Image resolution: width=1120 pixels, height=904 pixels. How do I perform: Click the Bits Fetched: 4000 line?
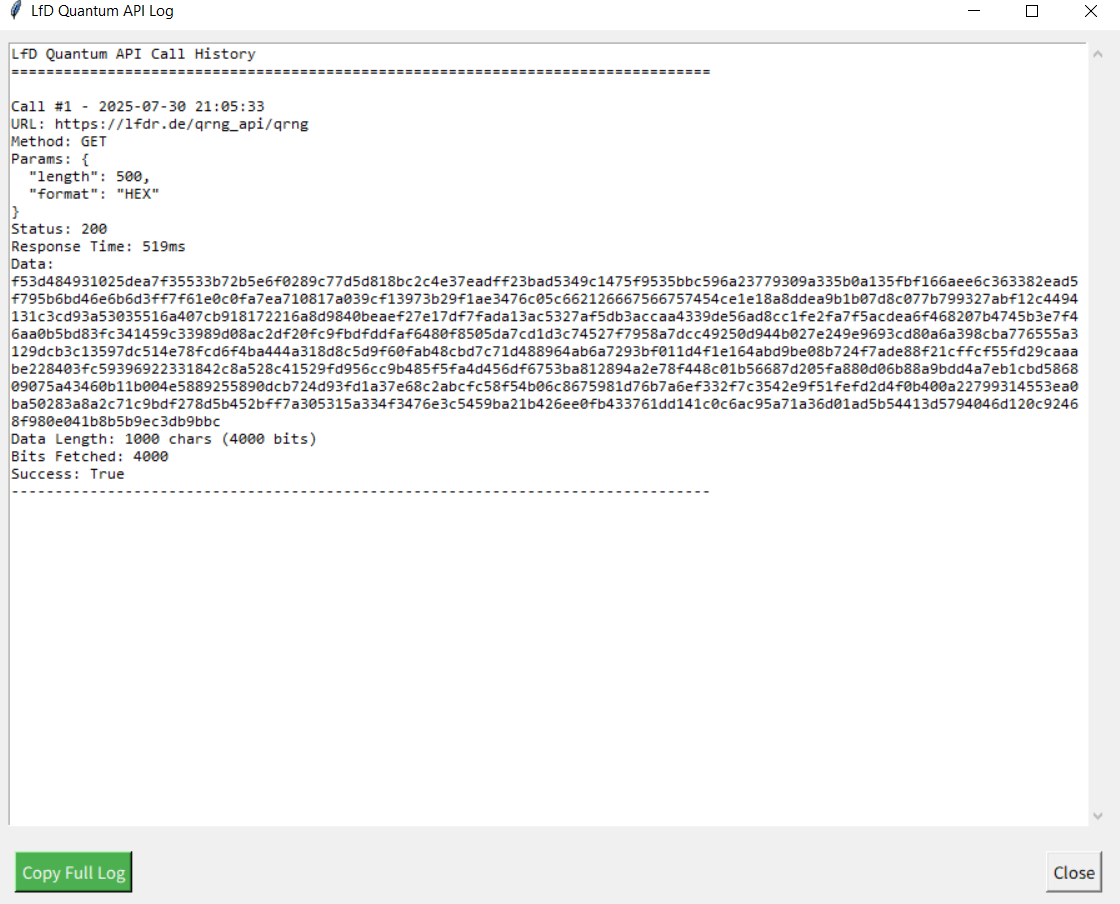[x=89, y=456]
